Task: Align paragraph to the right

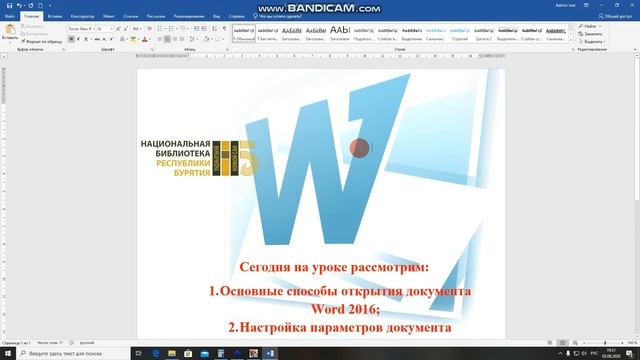Action: pyautogui.click(x=175, y=39)
